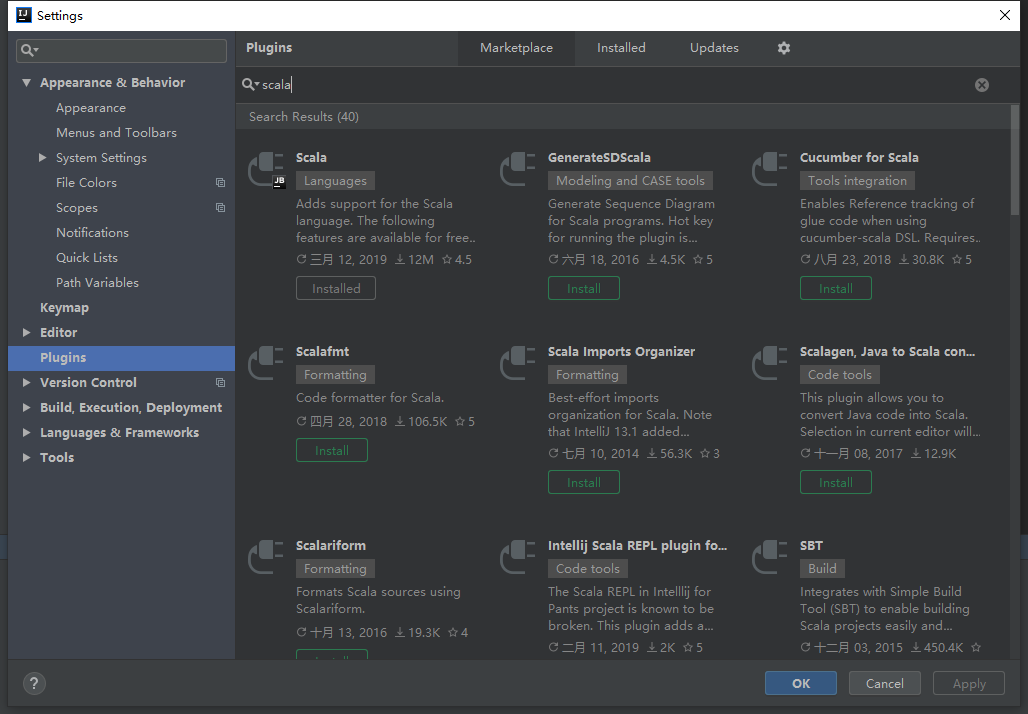Open Menus and Toolbars settings
The image size is (1028, 714).
116,132
